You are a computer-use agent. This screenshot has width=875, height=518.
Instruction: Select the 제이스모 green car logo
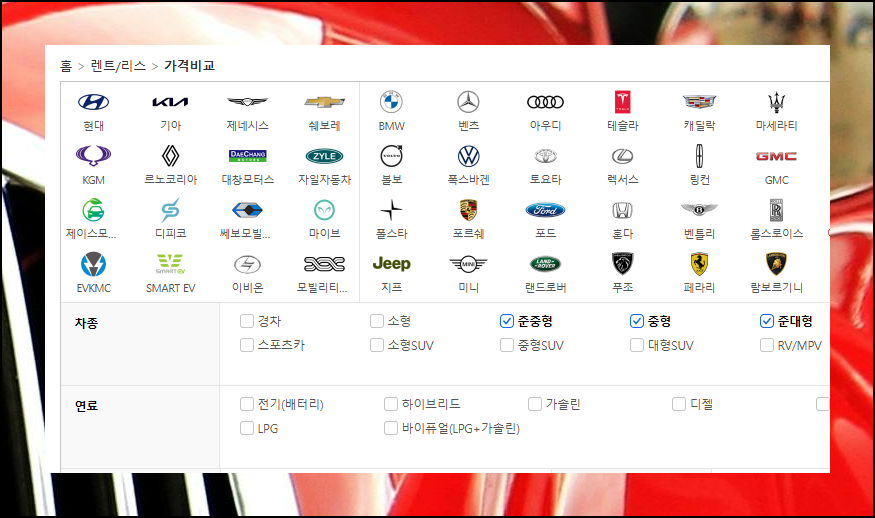coord(93,210)
